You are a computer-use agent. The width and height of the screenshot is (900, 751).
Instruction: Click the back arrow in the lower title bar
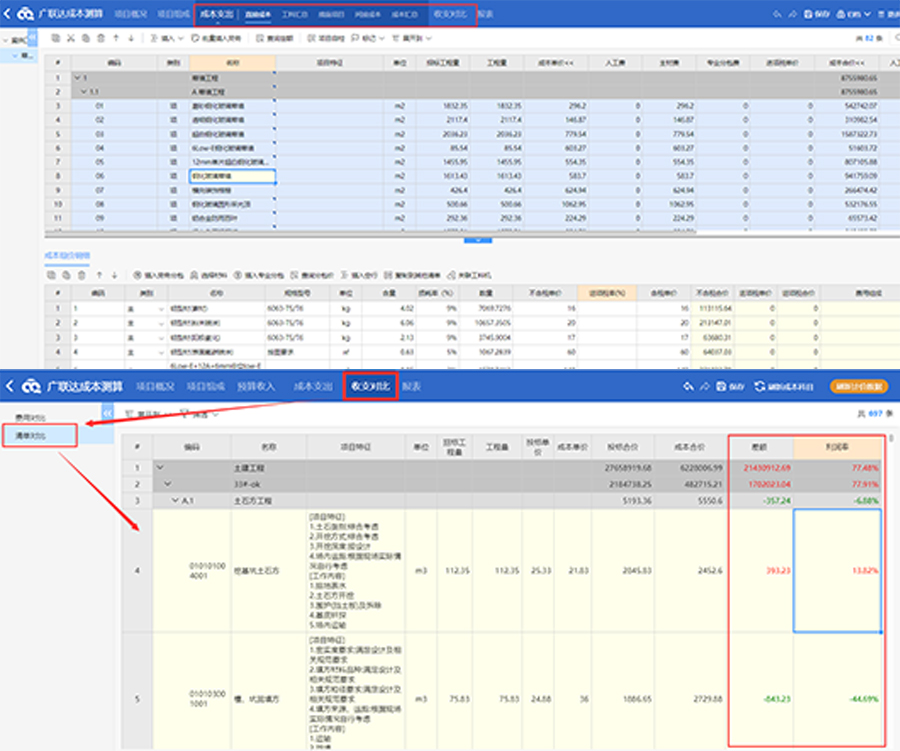tap(10, 386)
